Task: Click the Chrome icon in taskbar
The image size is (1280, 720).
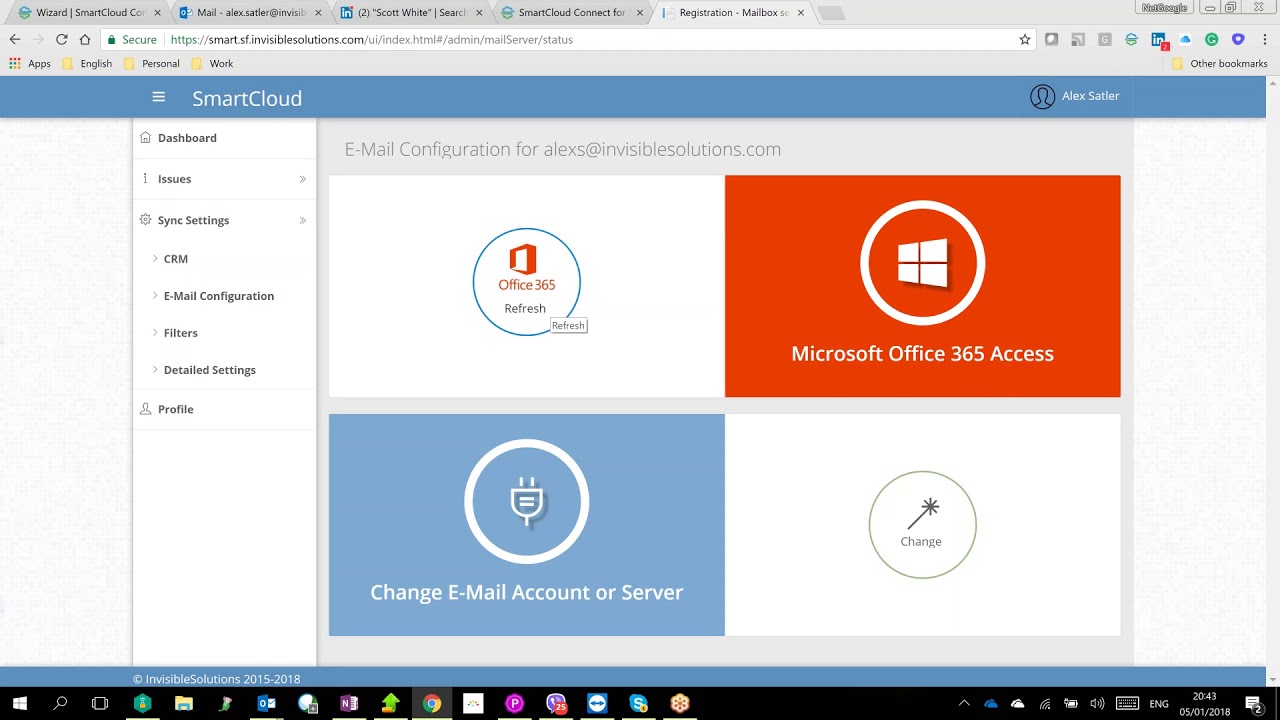Action: point(431,703)
